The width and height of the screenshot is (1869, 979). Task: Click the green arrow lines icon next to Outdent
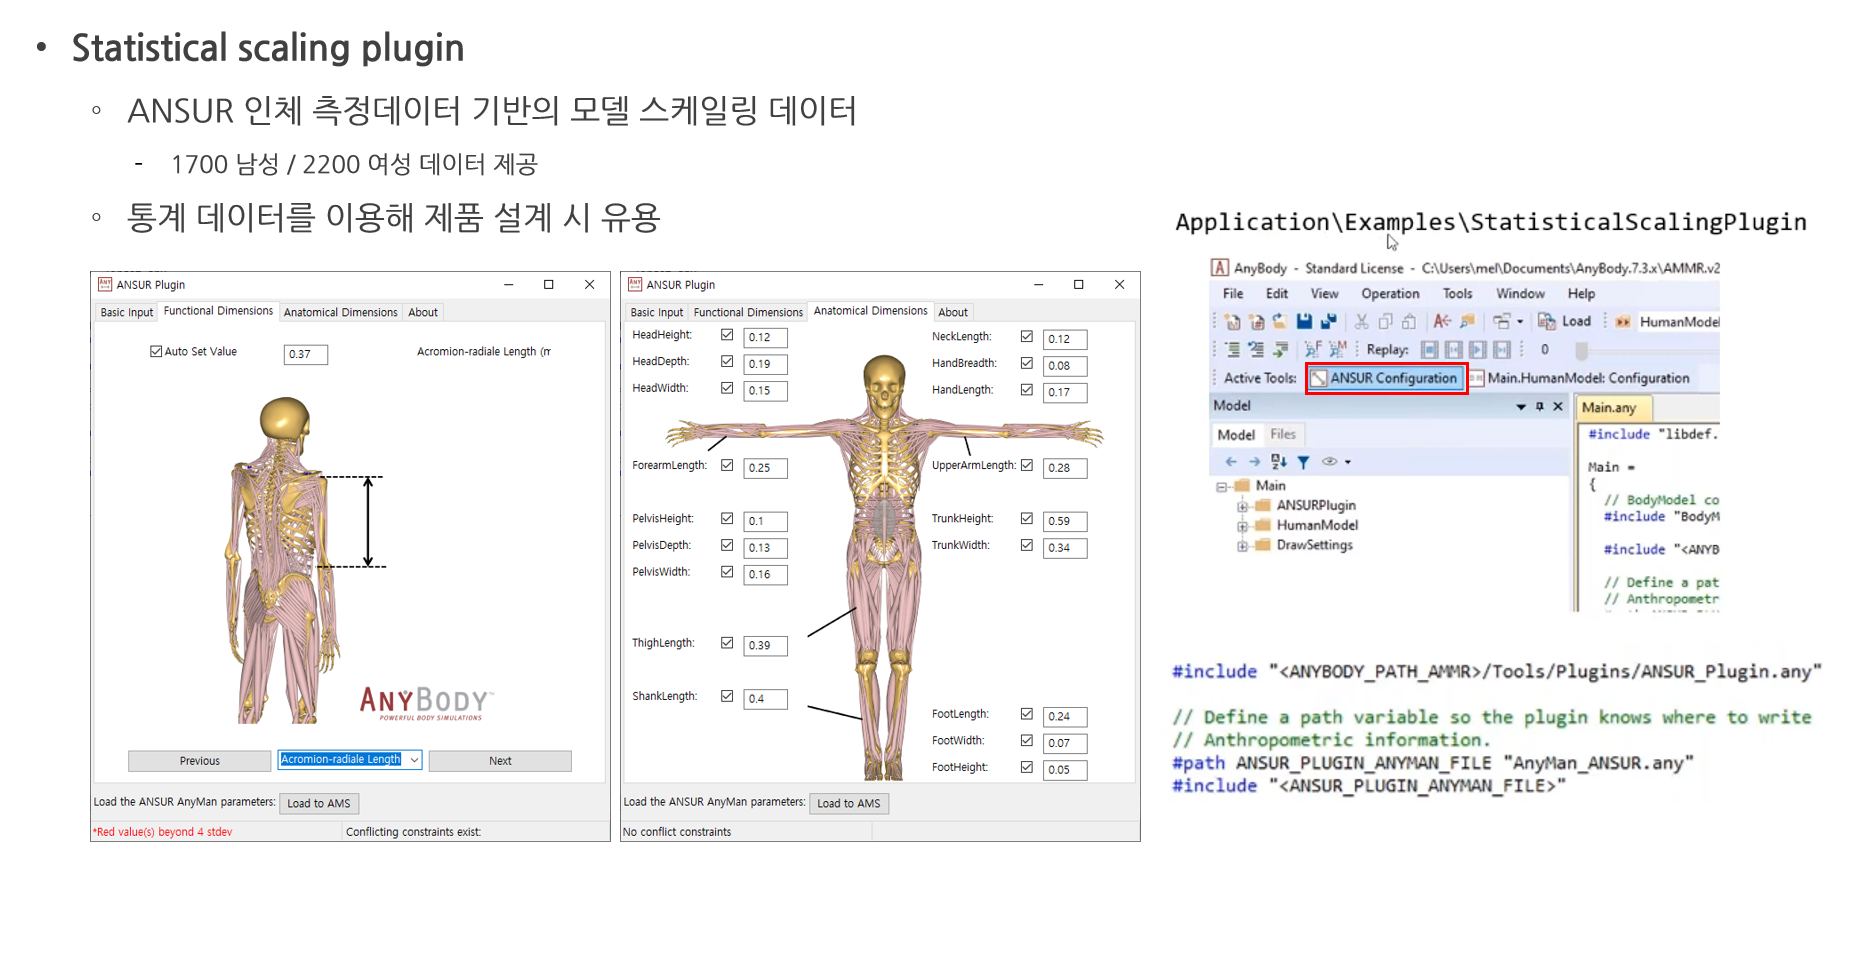point(1280,350)
